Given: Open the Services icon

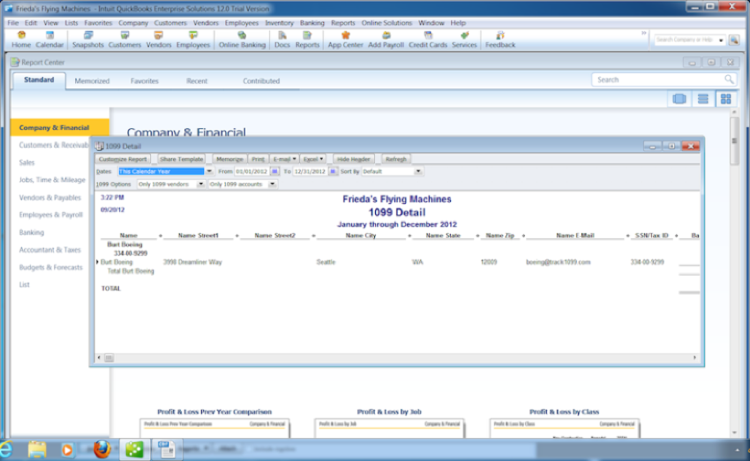Looking at the screenshot, I should pyautogui.click(x=464, y=40).
